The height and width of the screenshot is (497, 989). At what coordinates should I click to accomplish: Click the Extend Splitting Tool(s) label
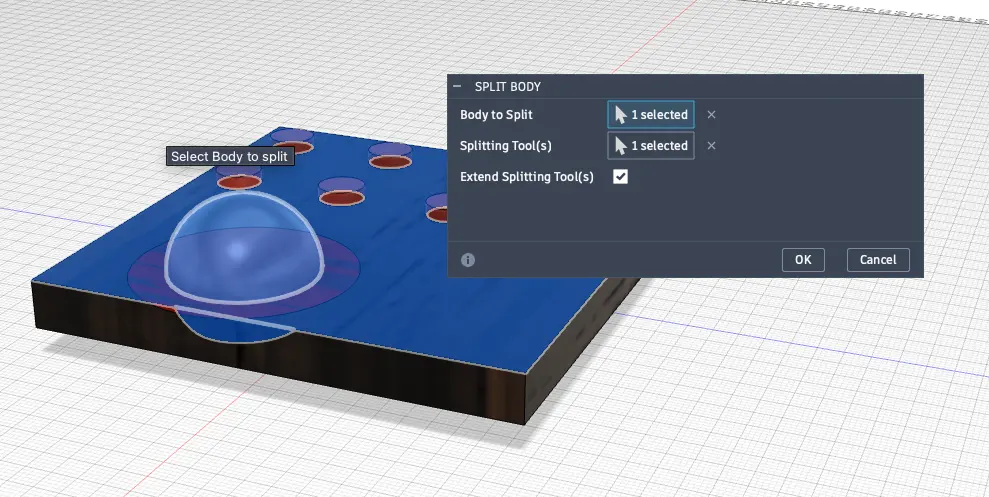[527, 177]
